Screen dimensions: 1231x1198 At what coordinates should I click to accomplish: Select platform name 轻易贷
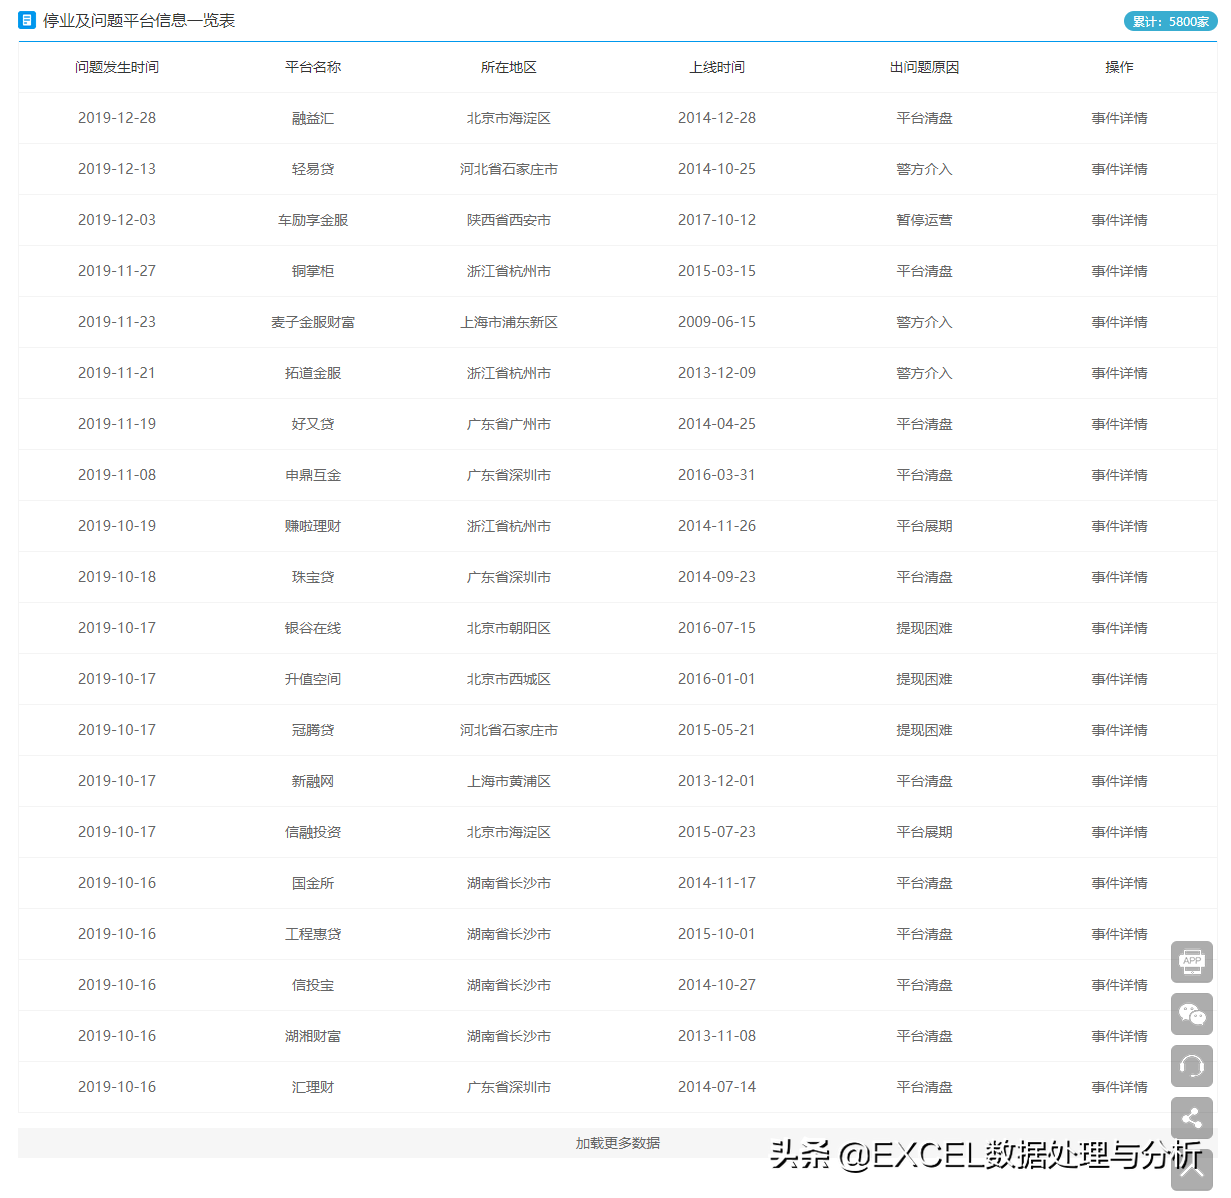(x=313, y=169)
